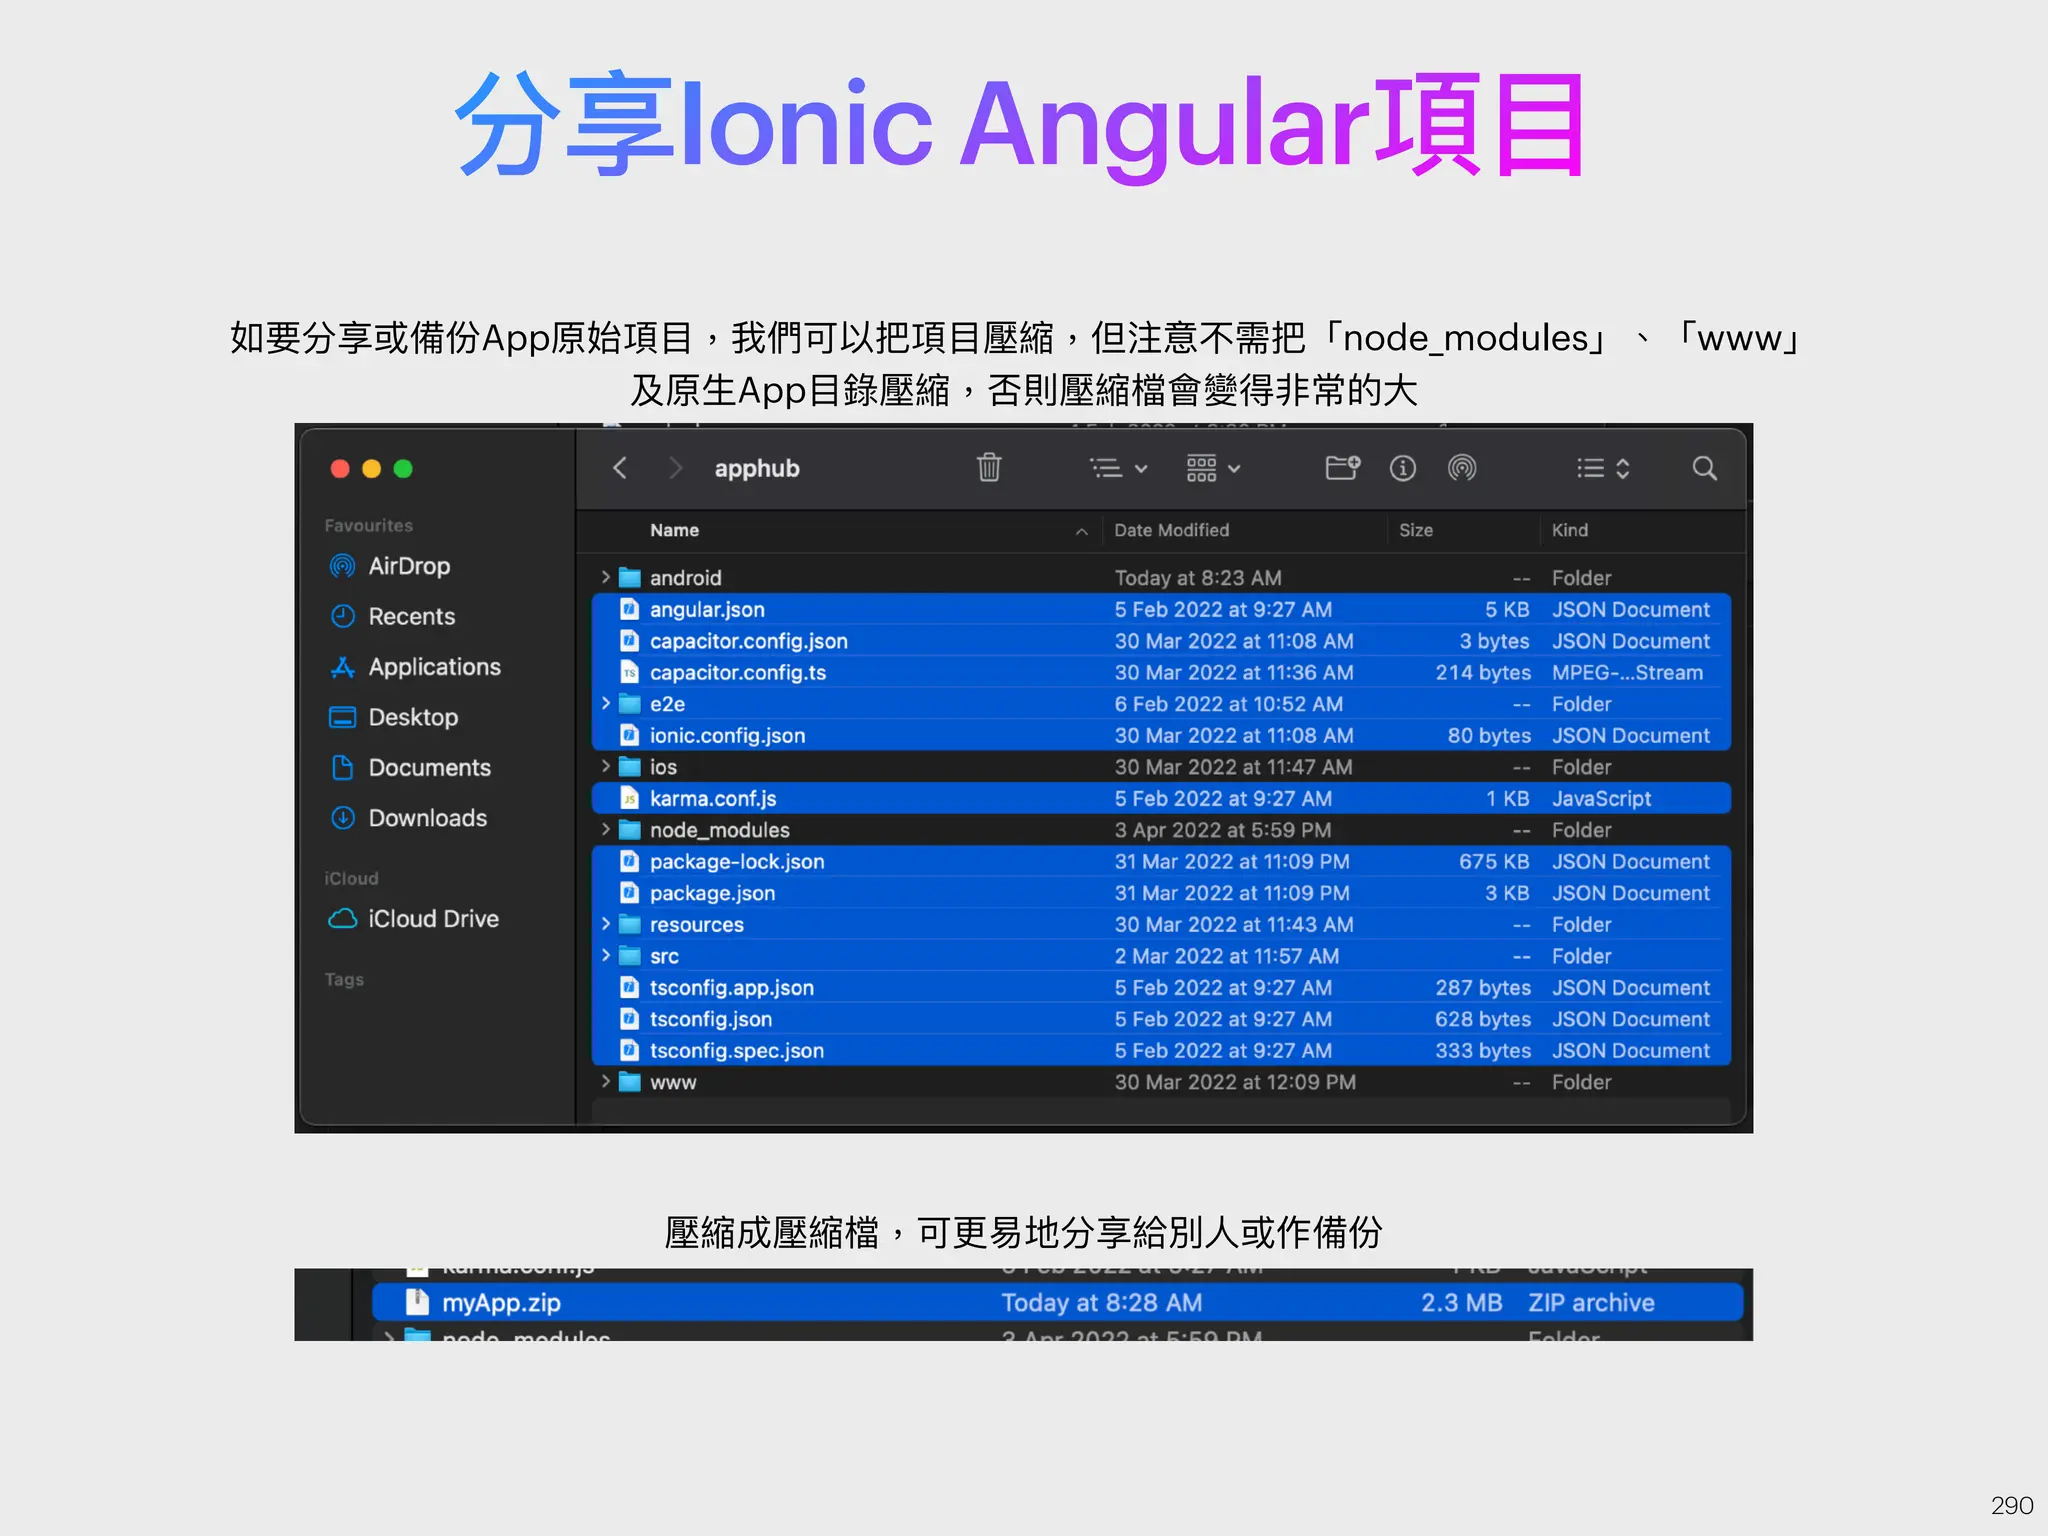The width and height of the screenshot is (2048, 1536).
Task: Click "Today at 8:23 AM" date of android
Action: click(x=1198, y=577)
